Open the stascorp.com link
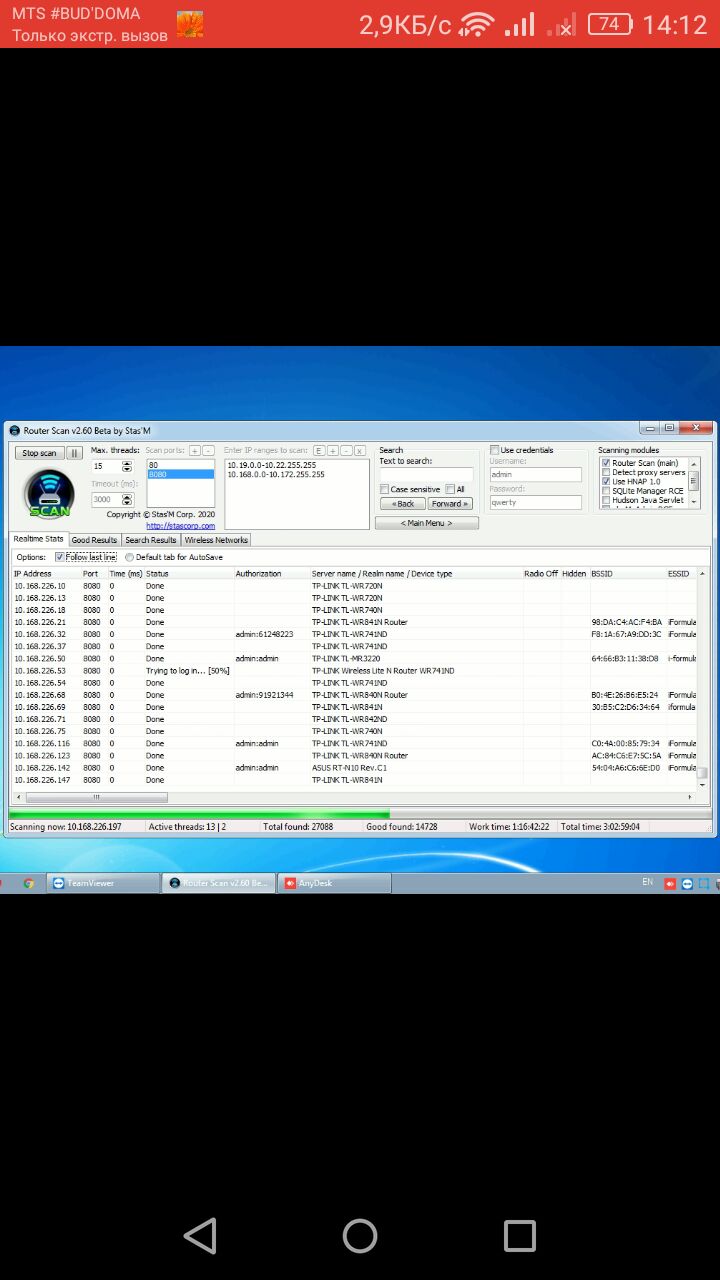This screenshot has width=720, height=1280. pos(180,525)
